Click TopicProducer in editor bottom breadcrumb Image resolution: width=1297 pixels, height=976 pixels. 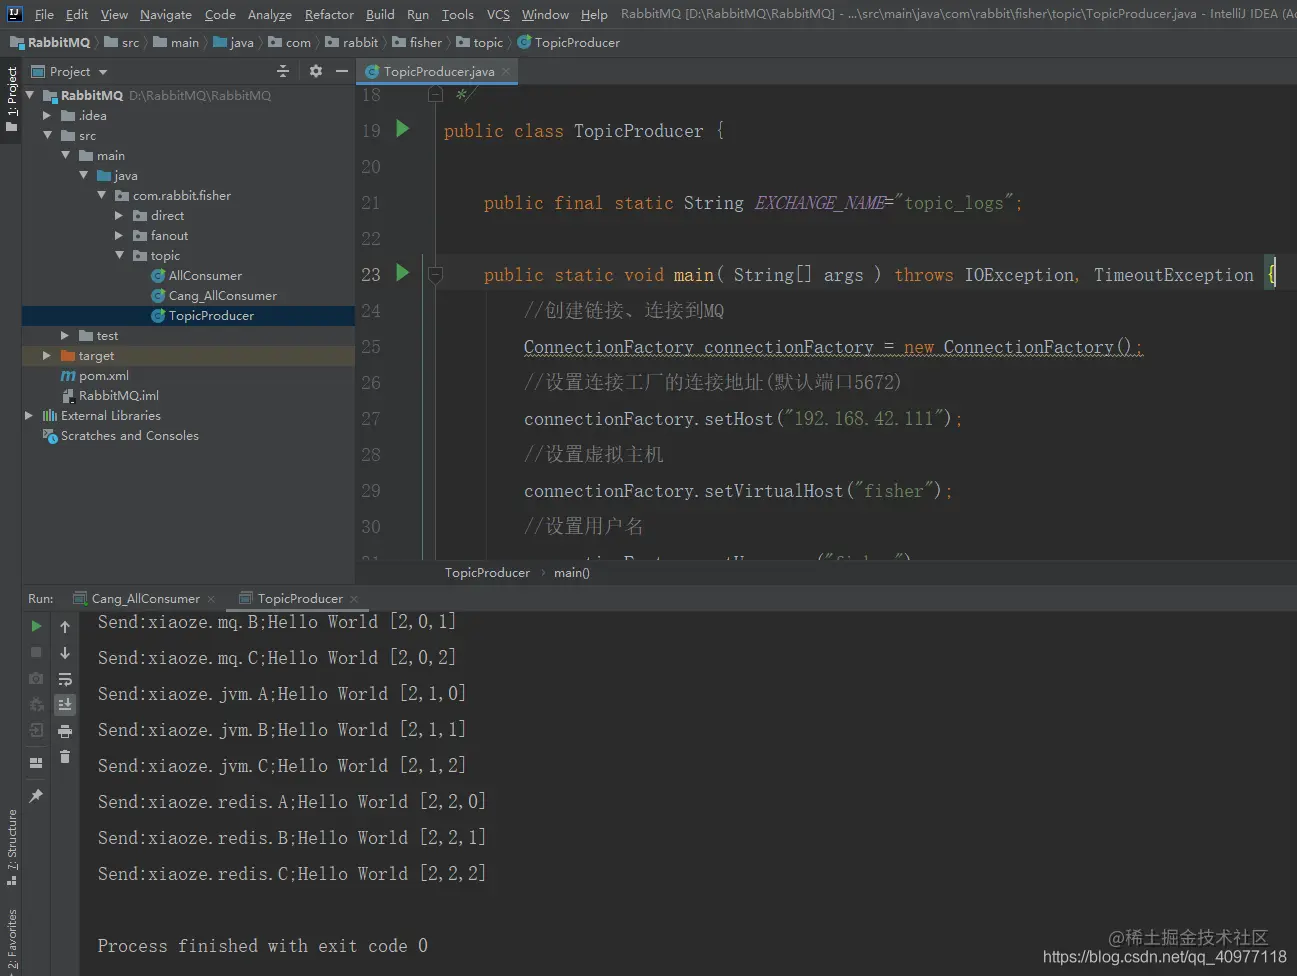pyautogui.click(x=487, y=573)
